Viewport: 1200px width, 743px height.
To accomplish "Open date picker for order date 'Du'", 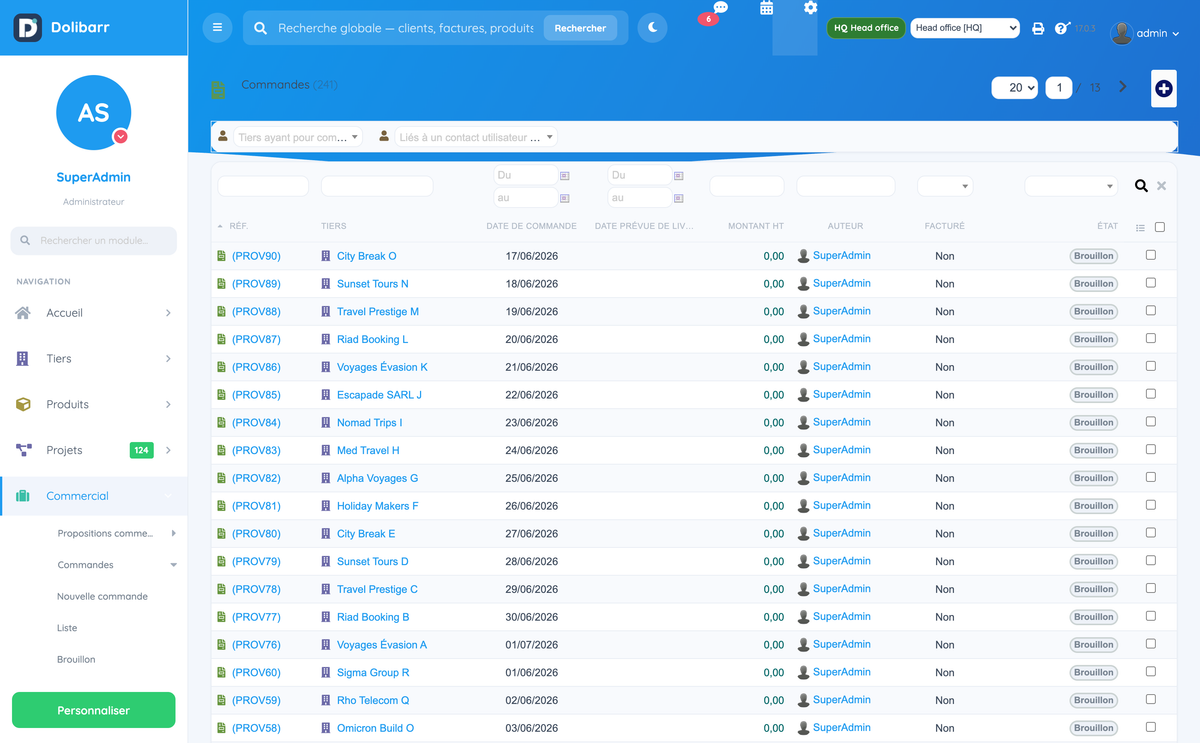I will coord(564,175).
